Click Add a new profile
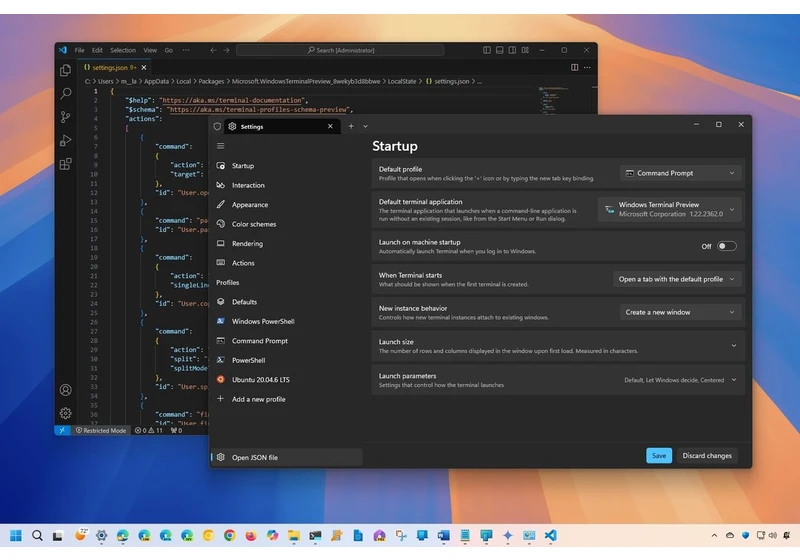The height and width of the screenshot is (560, 800). click(x=287, y=399)
